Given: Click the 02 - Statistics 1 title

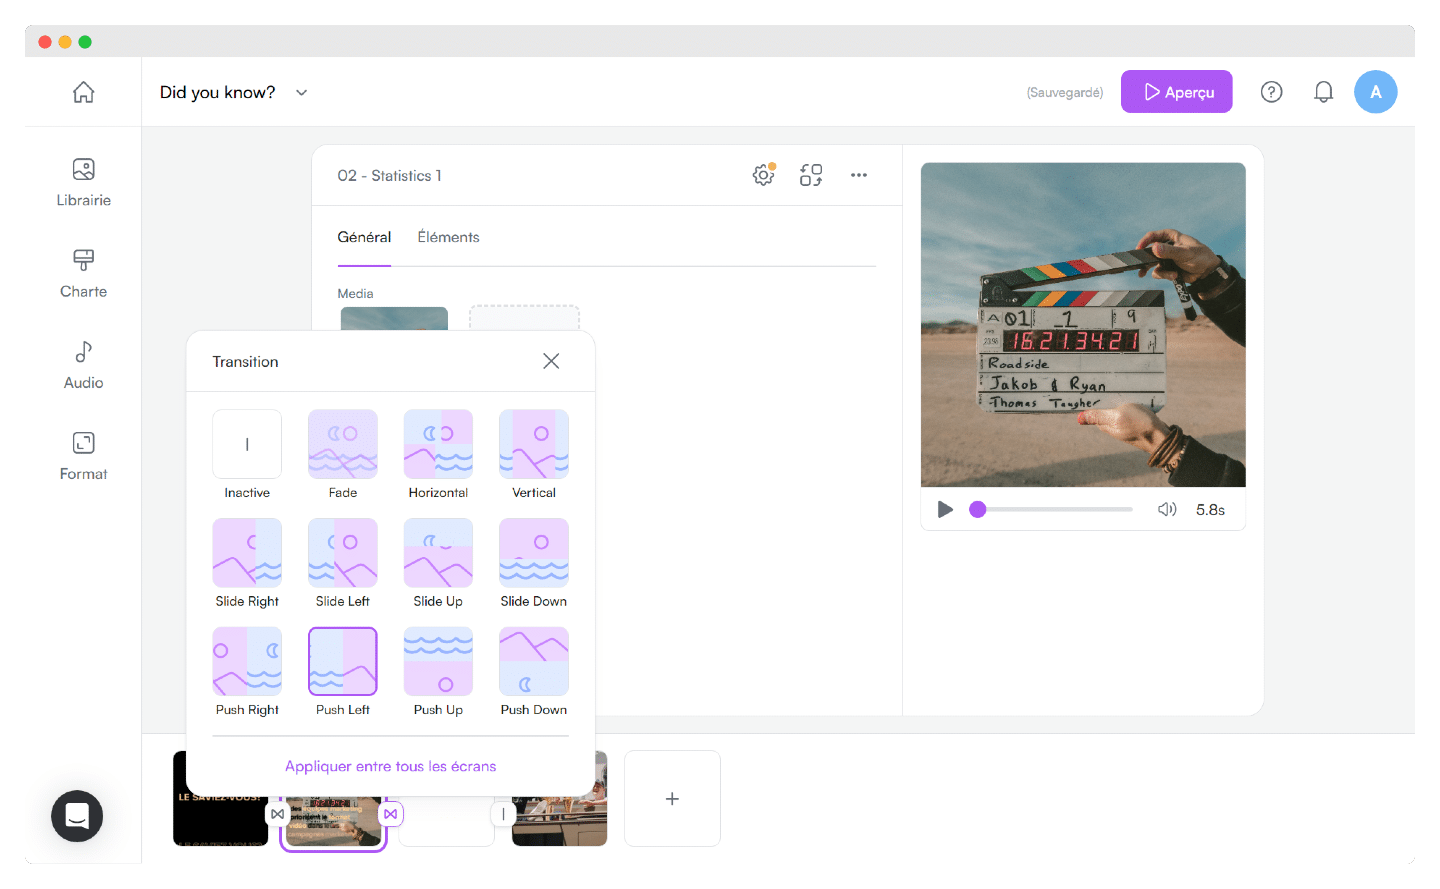Looking at the screenshot, I should click(389, 175).
